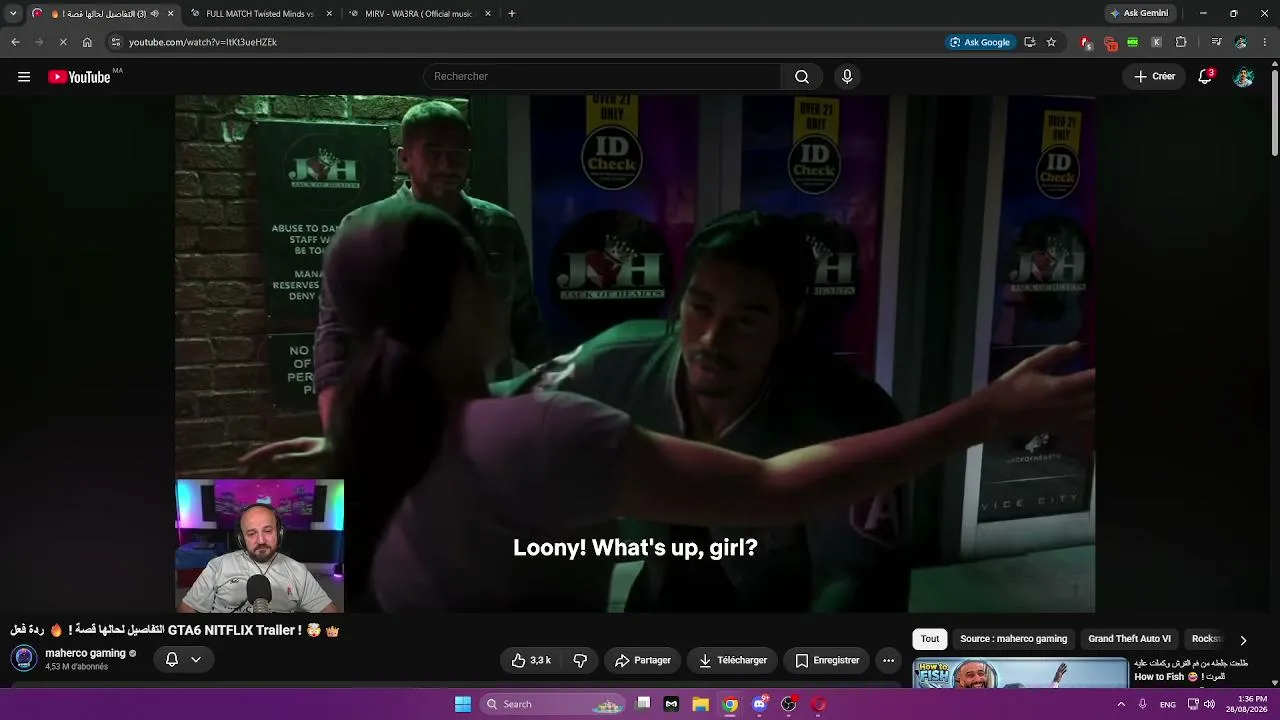1280x720 pixels.
Task: Click the Ask Gemini button
Action: point(1138,13)
